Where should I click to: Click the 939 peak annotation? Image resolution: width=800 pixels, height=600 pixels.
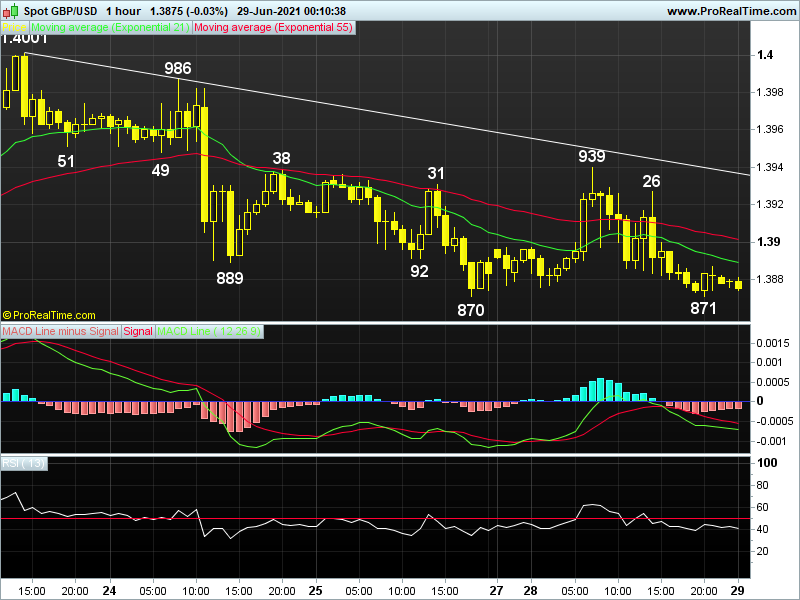click(591, 156)
